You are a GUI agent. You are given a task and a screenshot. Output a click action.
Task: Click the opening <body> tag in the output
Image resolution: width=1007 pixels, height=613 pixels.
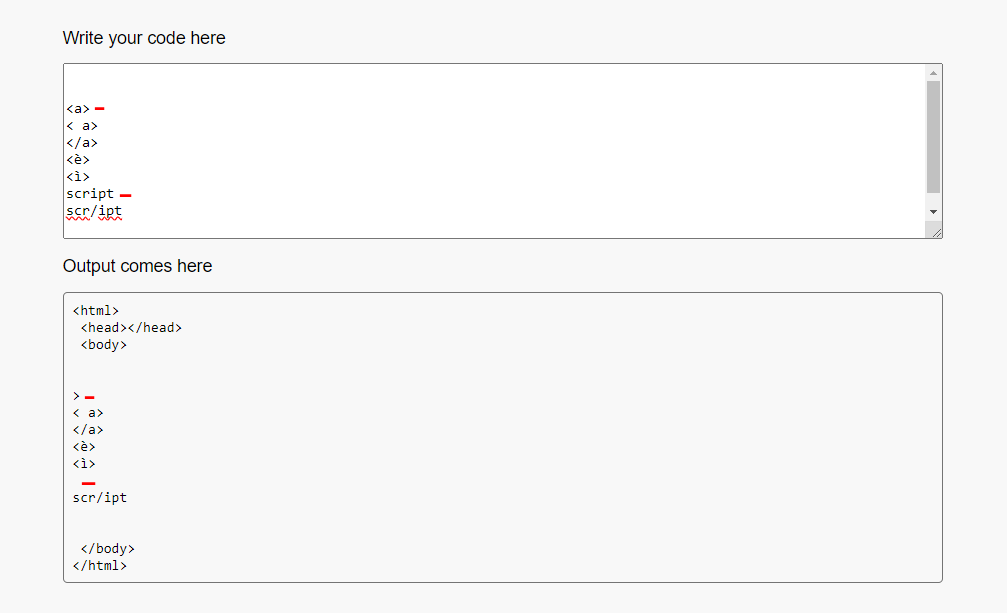[x=103, y=345]
